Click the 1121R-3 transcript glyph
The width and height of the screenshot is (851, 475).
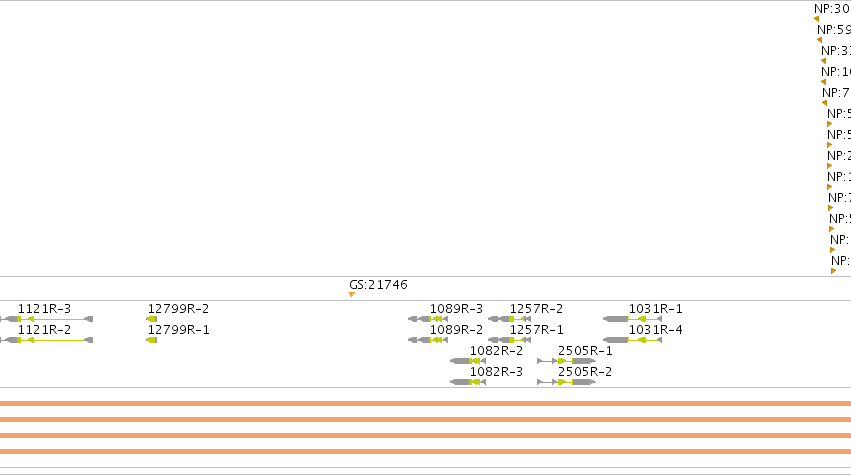click(47, 319)
